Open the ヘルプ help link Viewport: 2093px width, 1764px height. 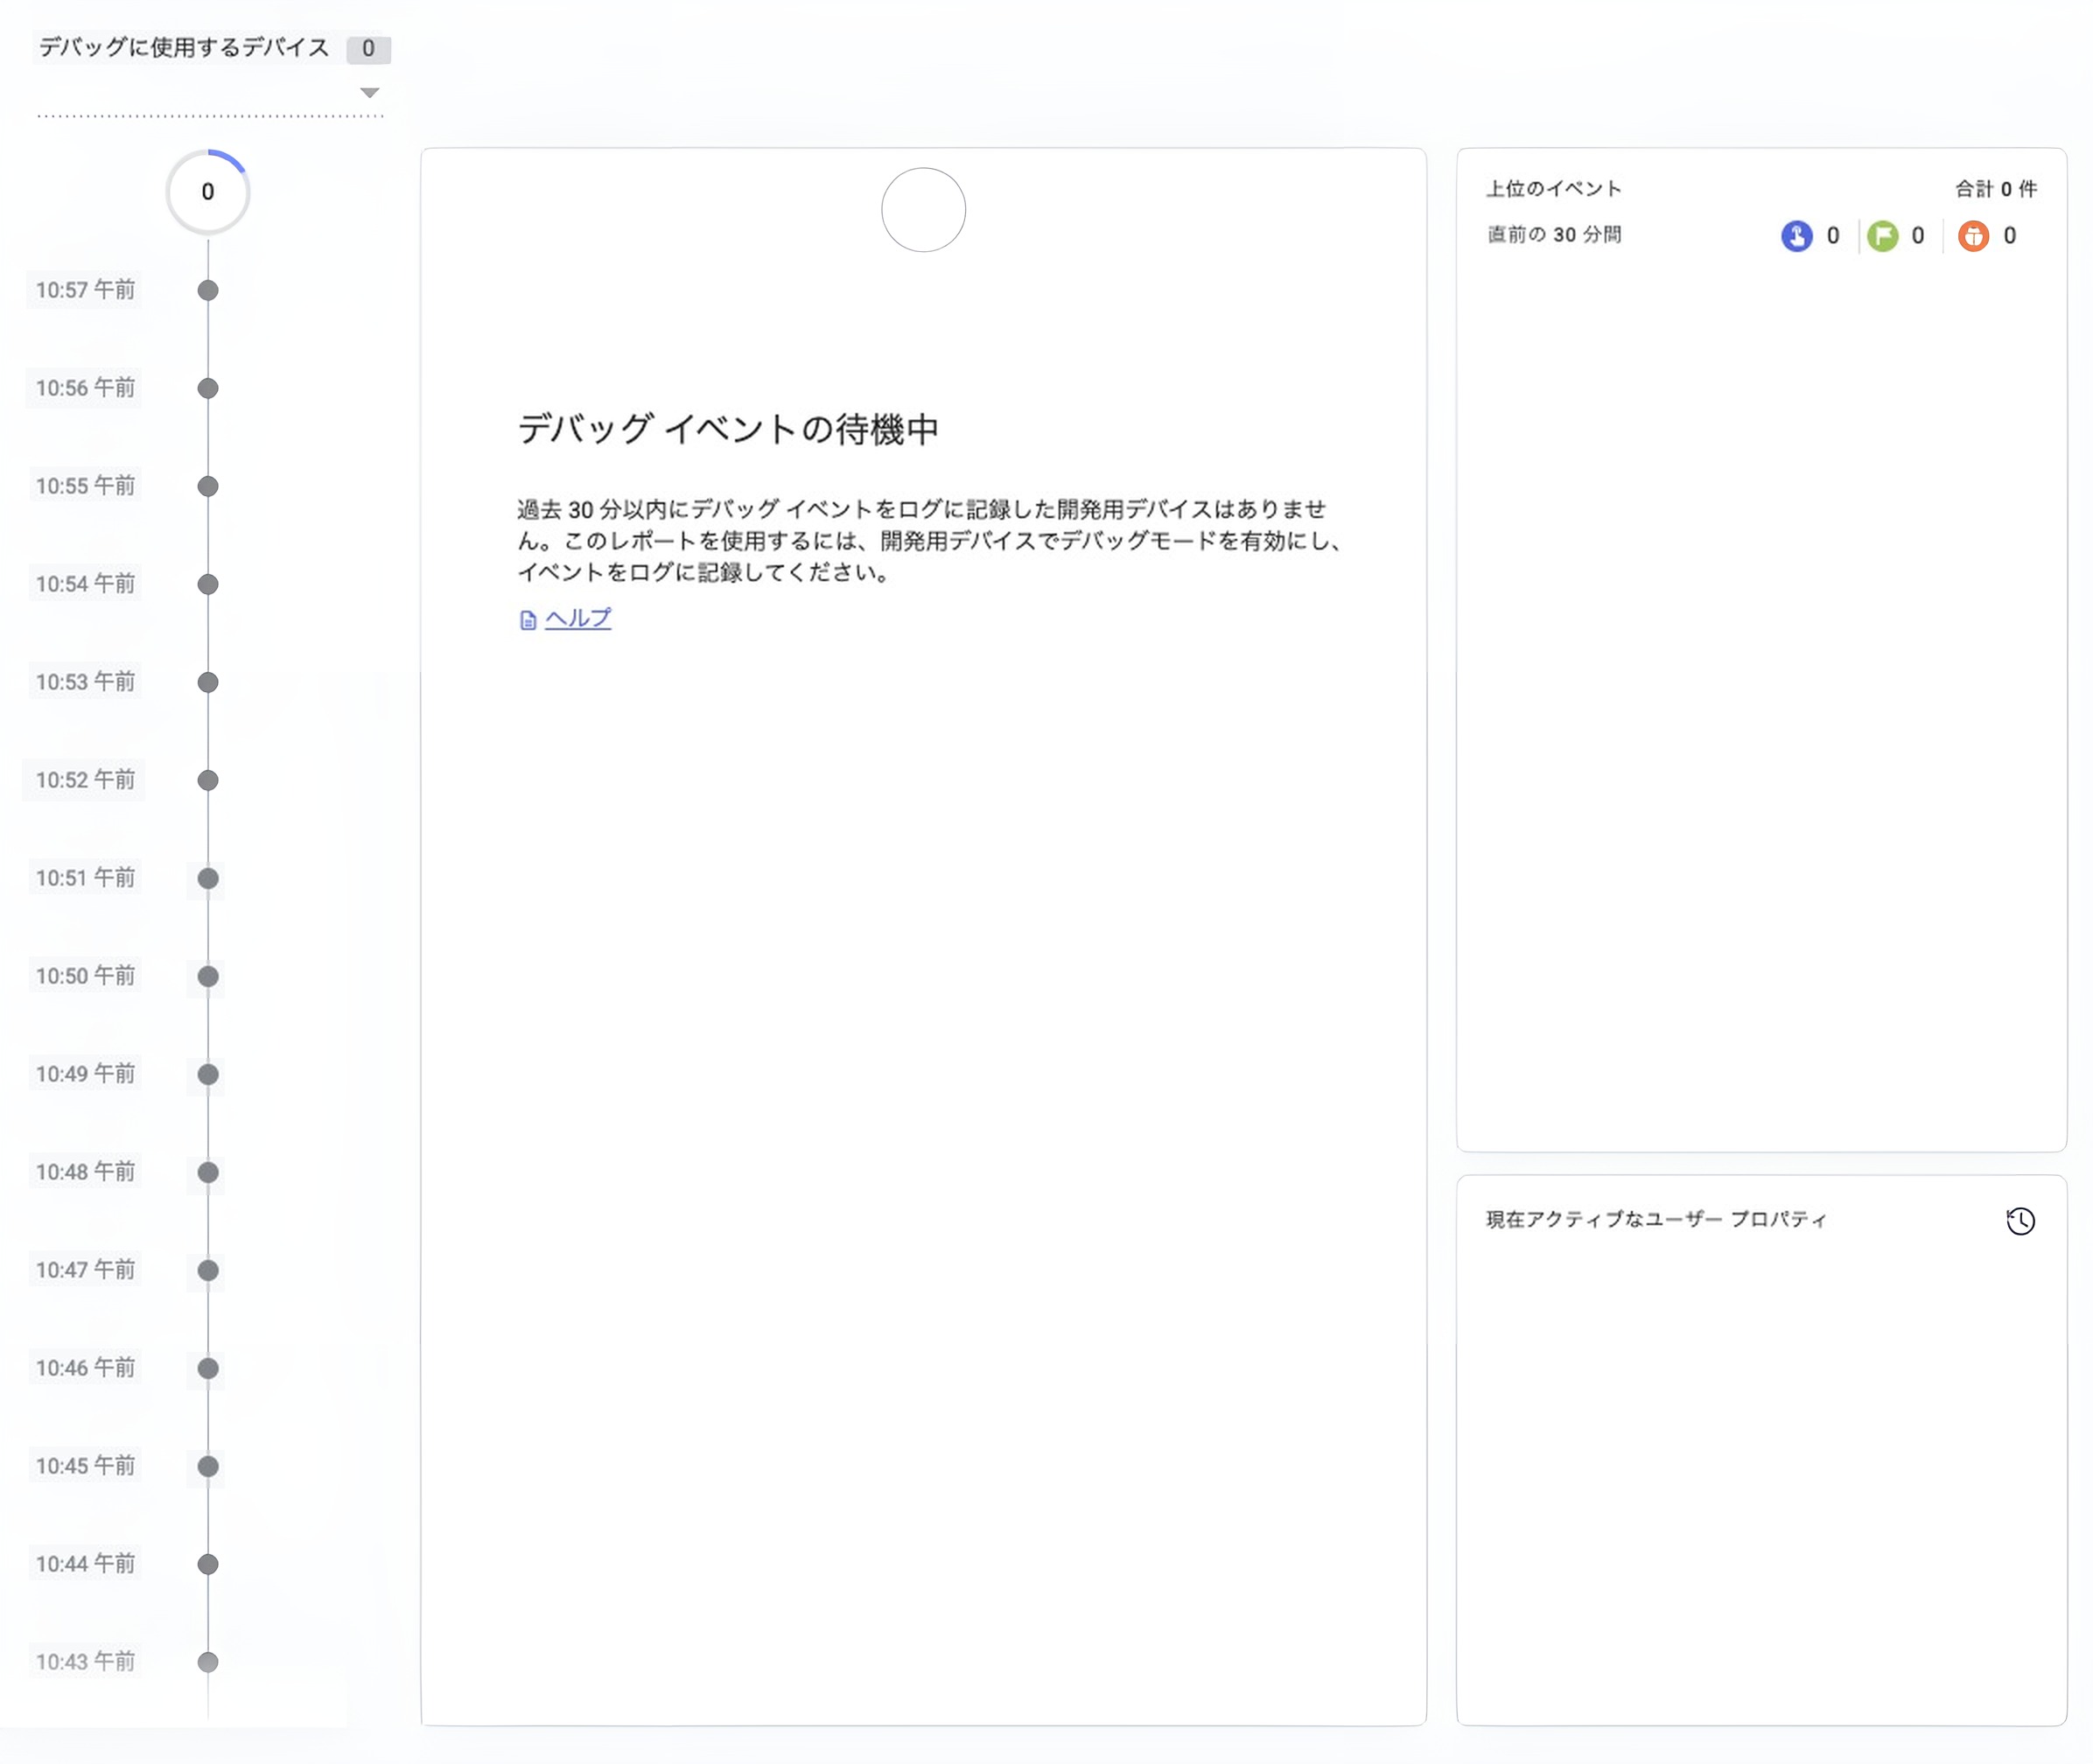pyautogui.click(x=578, y=619)
